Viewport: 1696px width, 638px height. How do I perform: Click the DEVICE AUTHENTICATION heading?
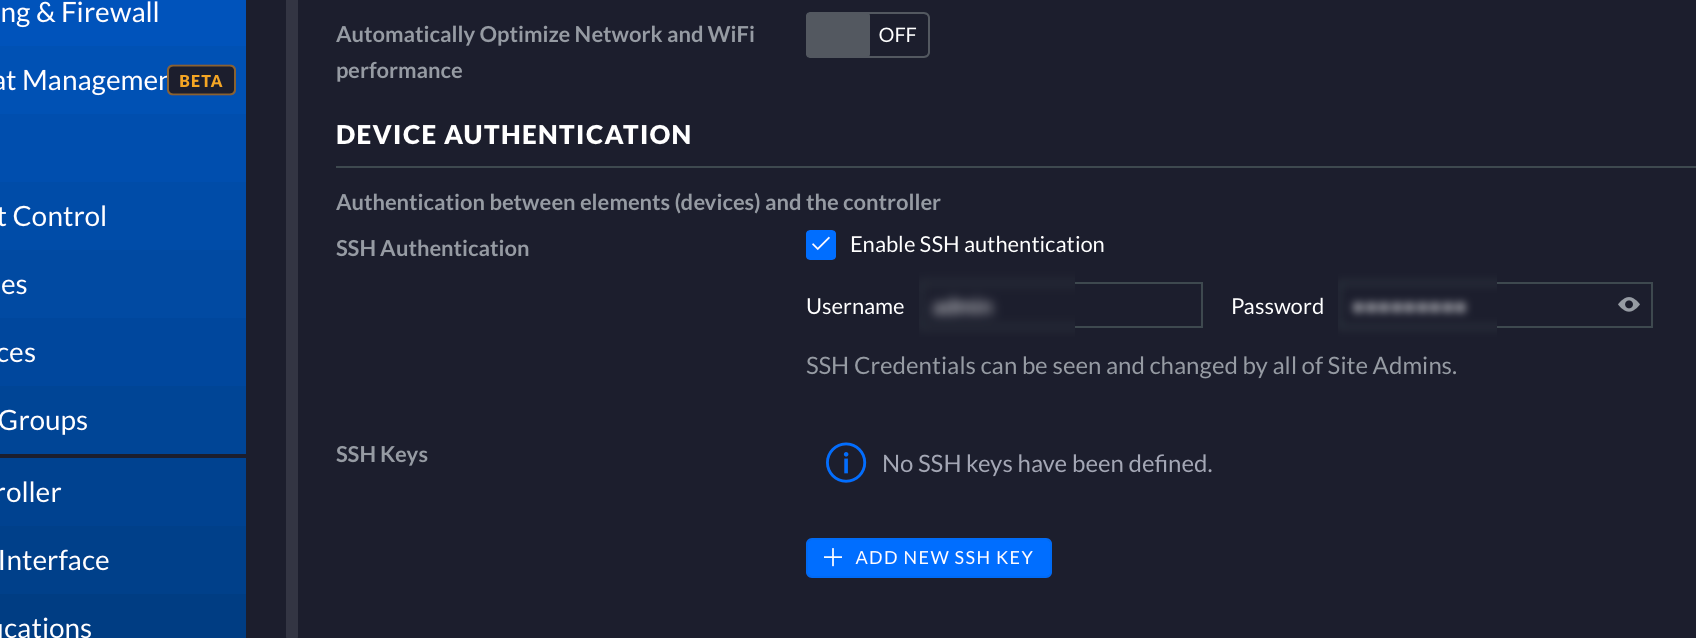513,135
